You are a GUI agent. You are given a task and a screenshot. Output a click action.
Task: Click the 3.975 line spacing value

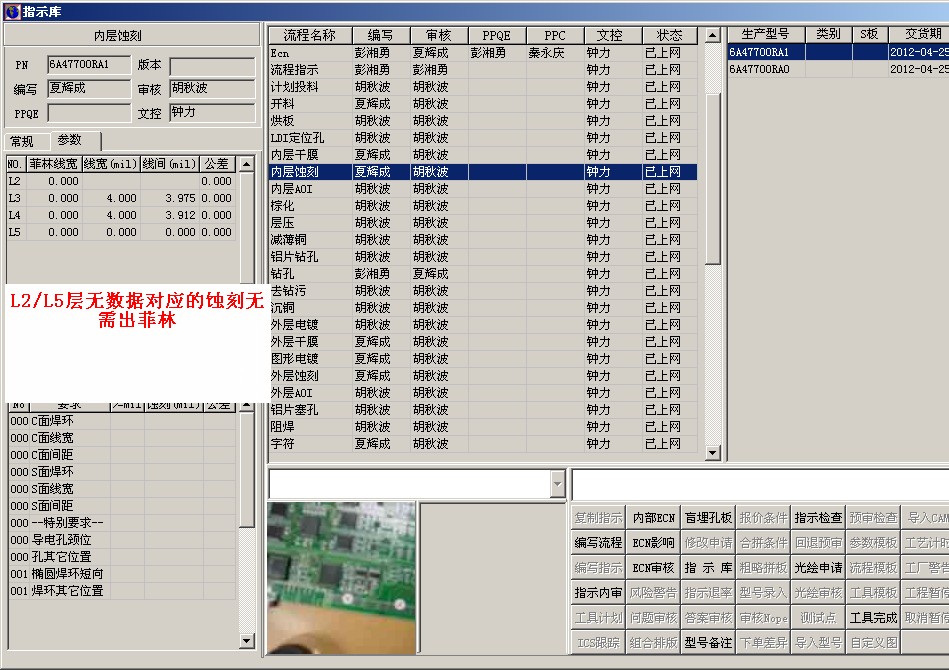click(180, 198)
